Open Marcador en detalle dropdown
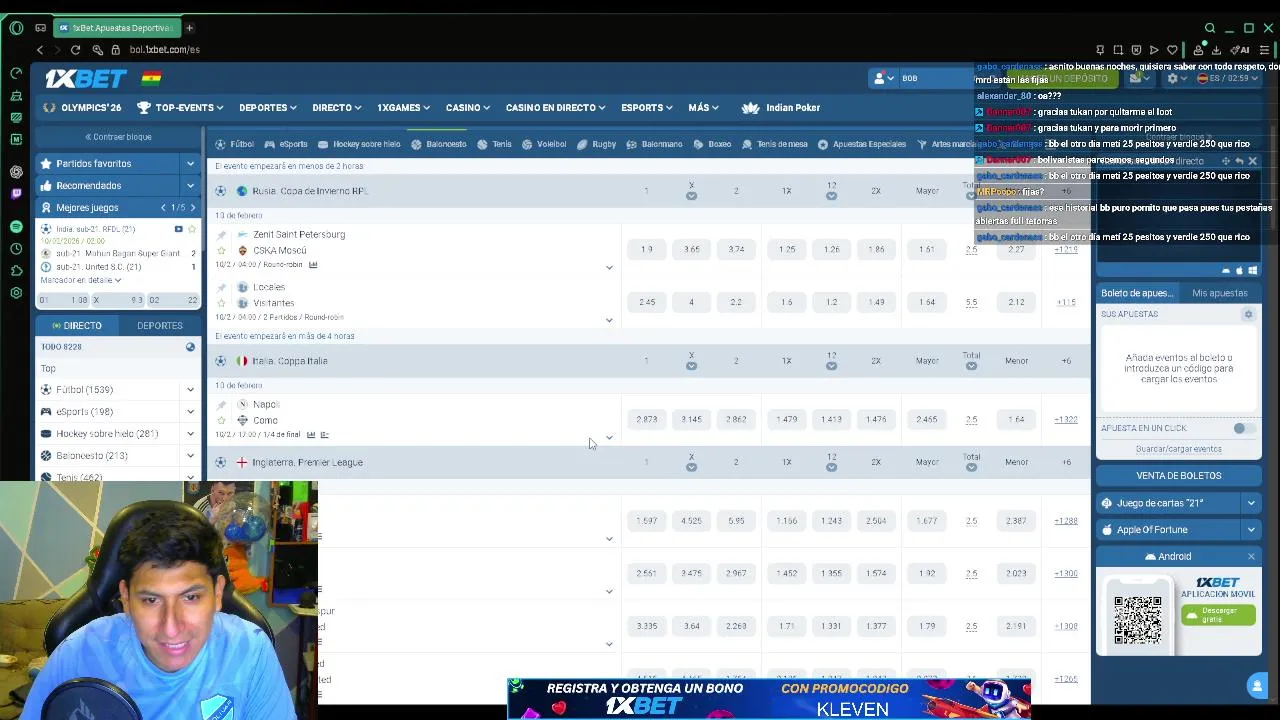 click(81, 280)
